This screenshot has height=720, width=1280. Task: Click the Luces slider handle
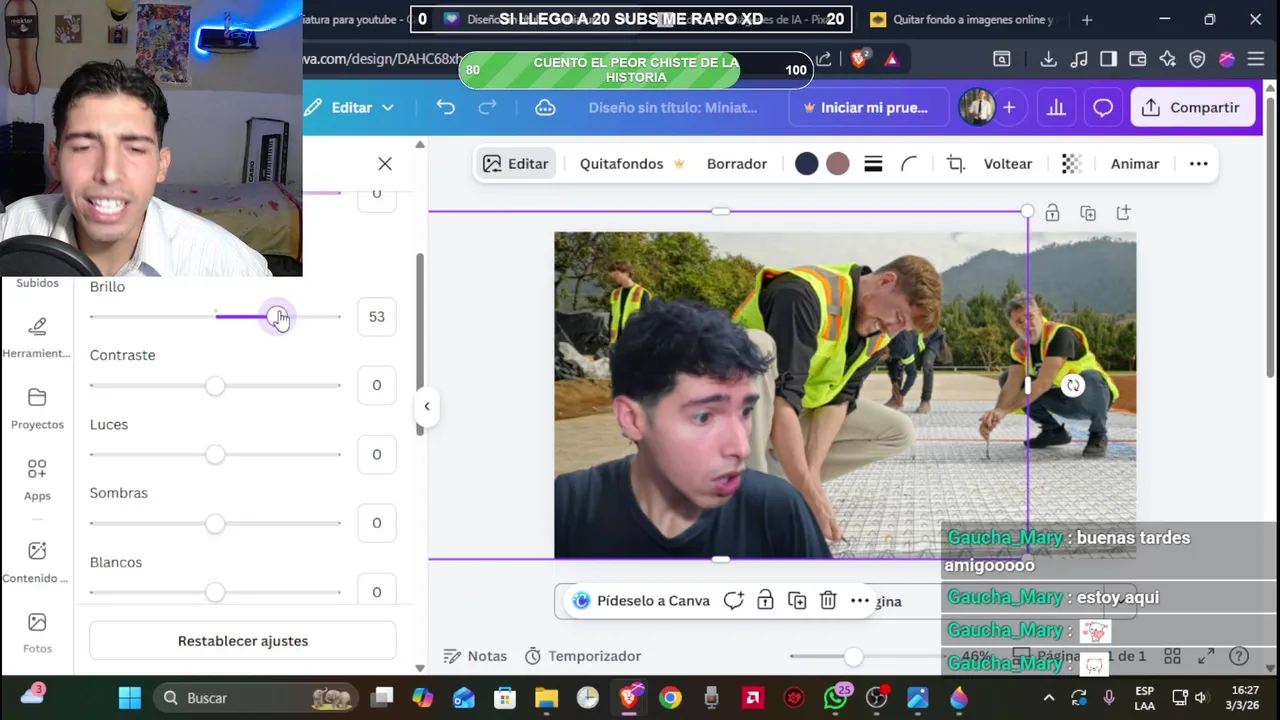[x=215, y=455]
